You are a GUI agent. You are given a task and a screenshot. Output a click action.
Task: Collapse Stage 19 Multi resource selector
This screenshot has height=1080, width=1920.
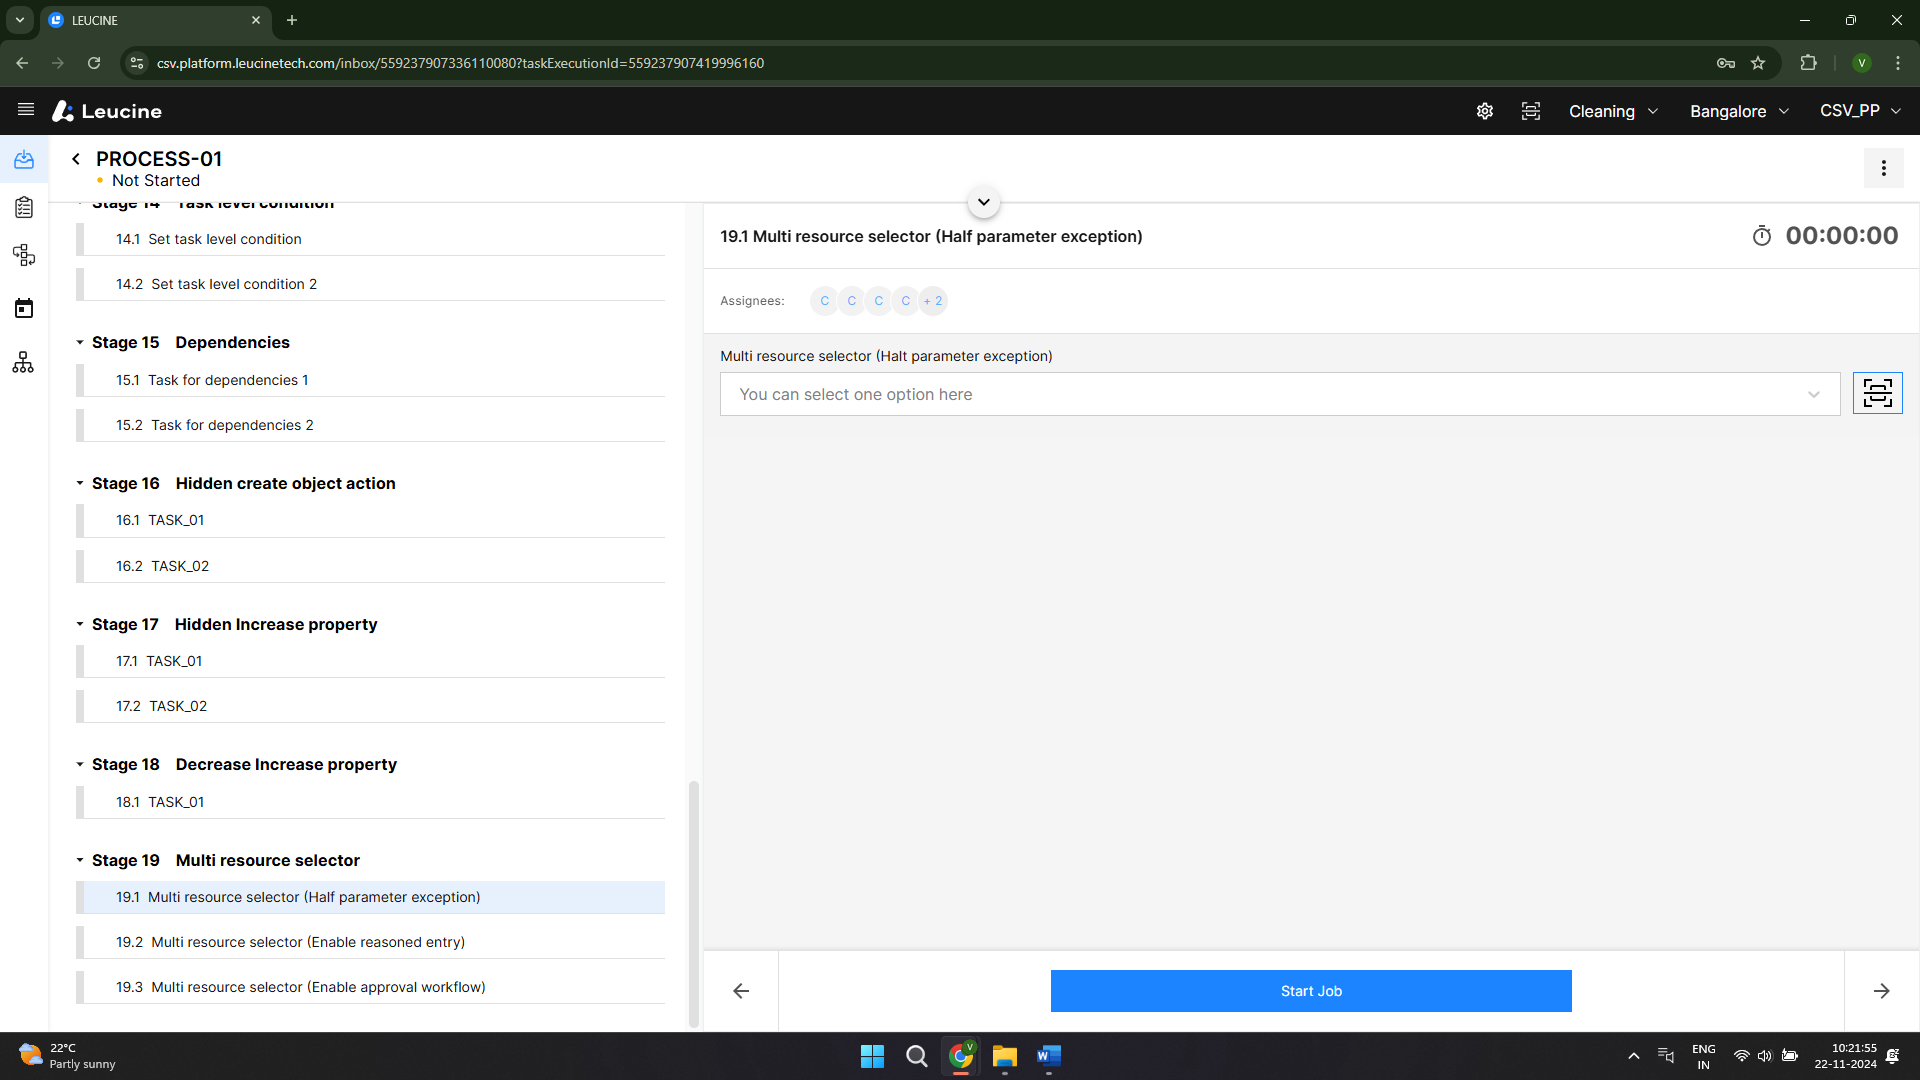coord(80,860)
